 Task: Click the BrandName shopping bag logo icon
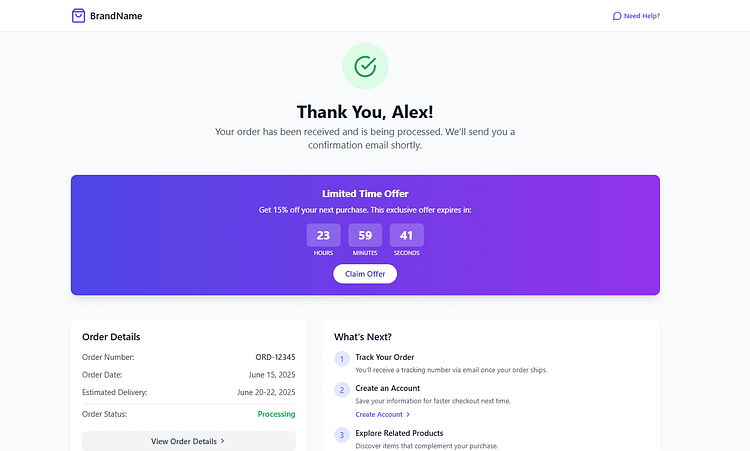click(78, 16)
